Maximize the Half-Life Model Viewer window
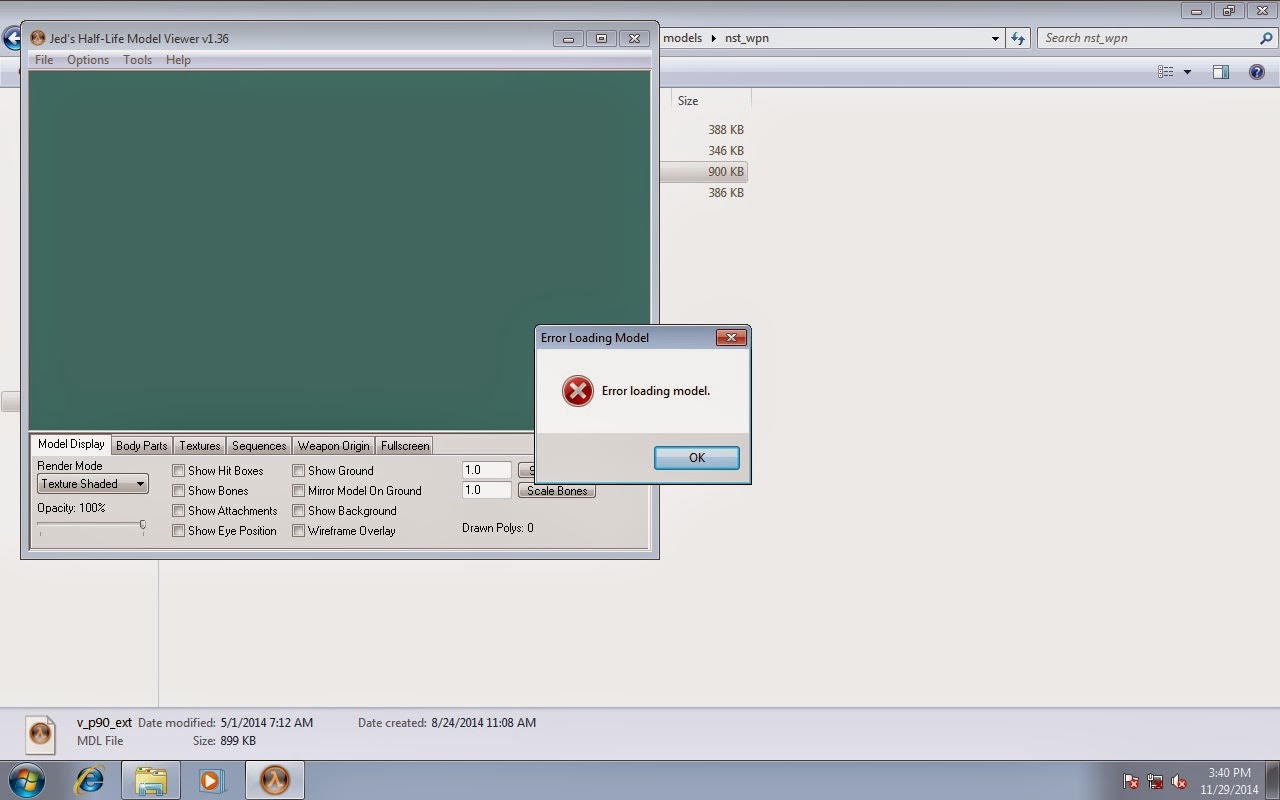The width and height of the screenshot is (1280, 800). 601,39
